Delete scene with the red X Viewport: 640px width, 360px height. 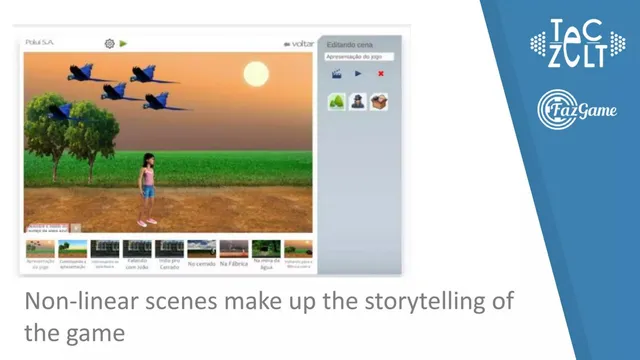coord(381,73)
